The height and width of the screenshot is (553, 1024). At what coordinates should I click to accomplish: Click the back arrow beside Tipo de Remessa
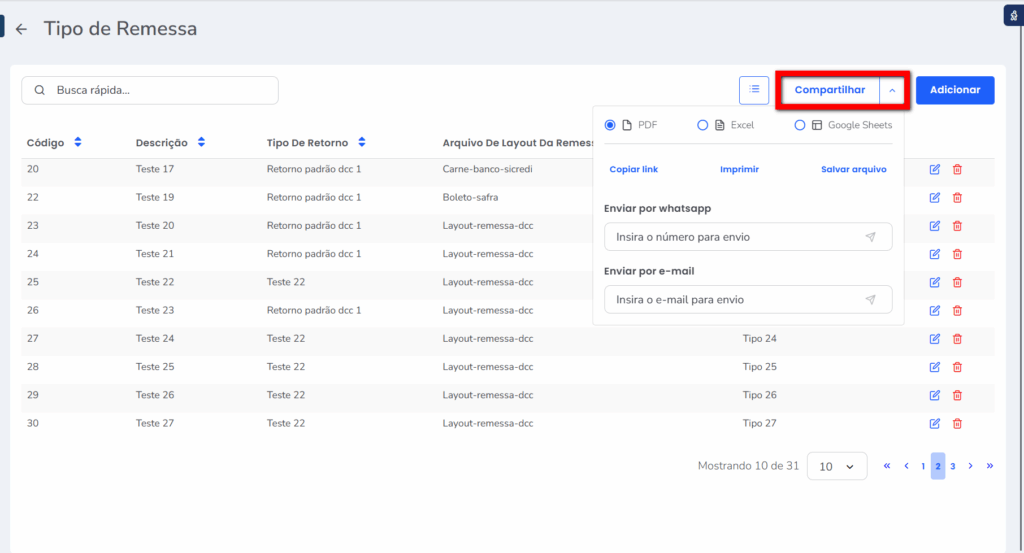coord(21,30)
